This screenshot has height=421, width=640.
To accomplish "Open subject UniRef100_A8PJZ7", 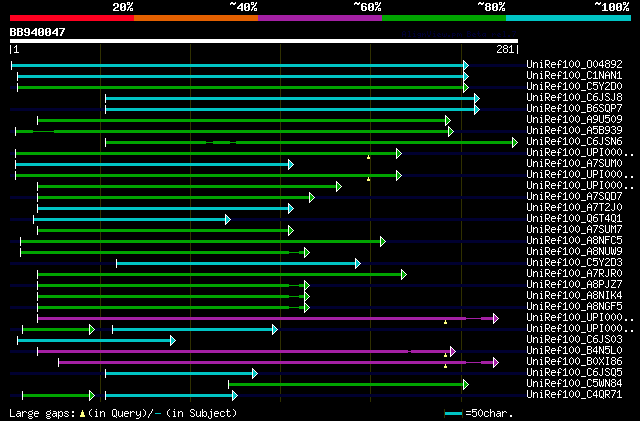I will point(574,285).
